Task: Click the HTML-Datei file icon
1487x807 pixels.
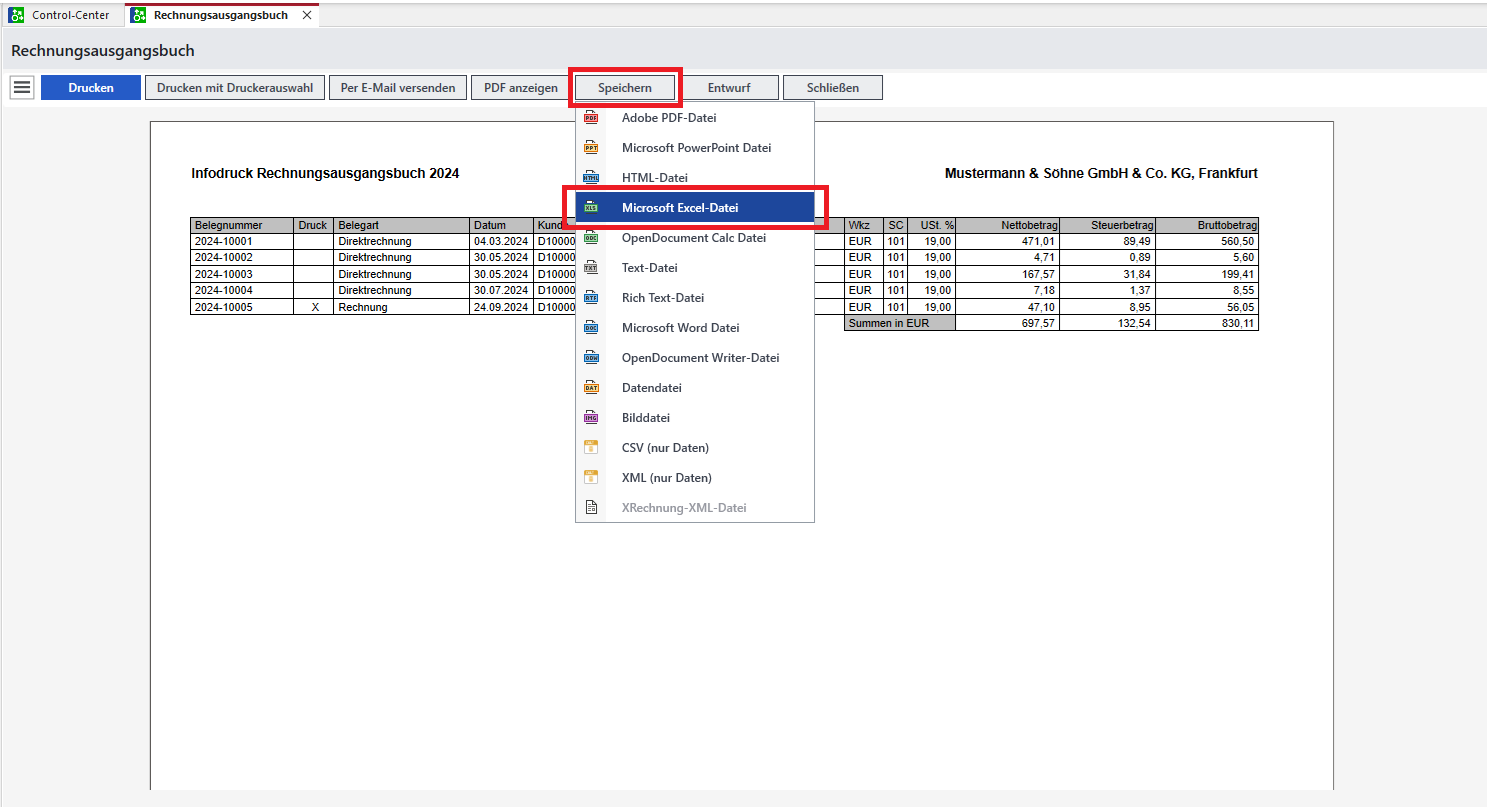Action: click(591, 178)
